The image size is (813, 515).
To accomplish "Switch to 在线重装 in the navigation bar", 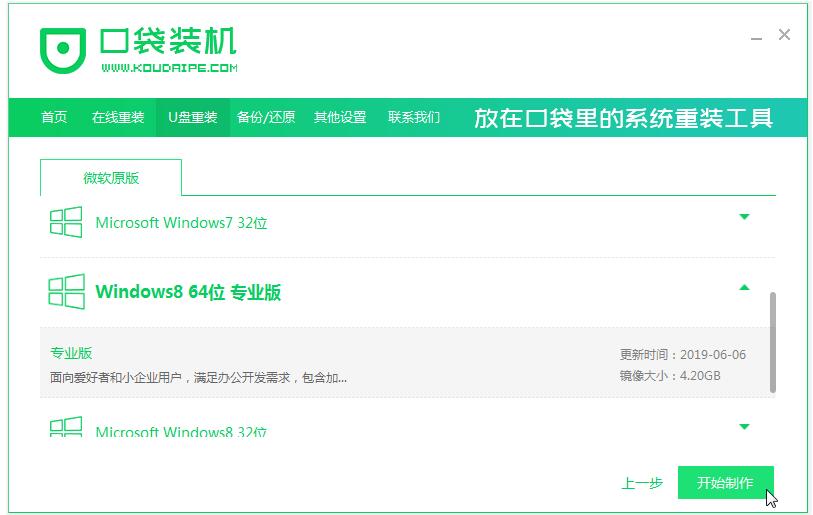I will pyautogui.click(x=118, y=117).
